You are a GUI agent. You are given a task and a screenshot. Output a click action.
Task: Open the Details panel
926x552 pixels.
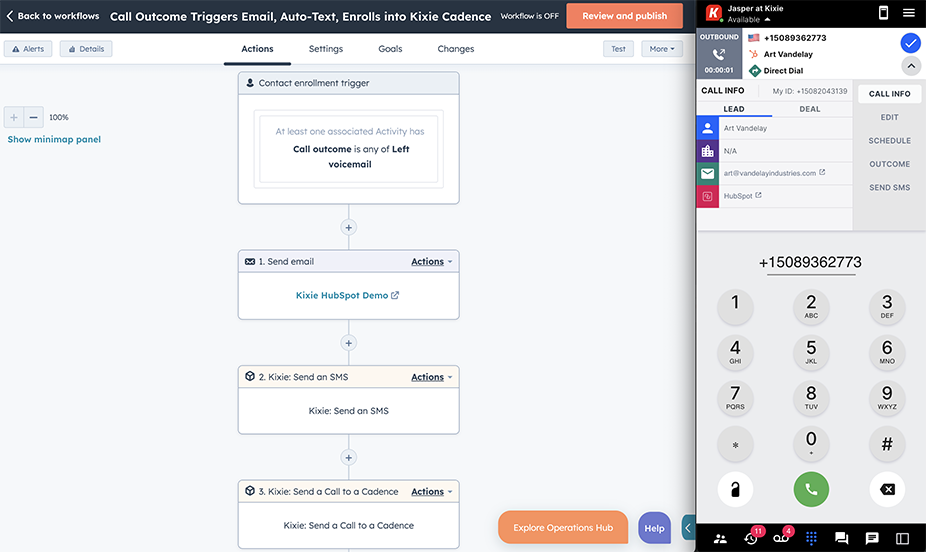coord(86,49)
